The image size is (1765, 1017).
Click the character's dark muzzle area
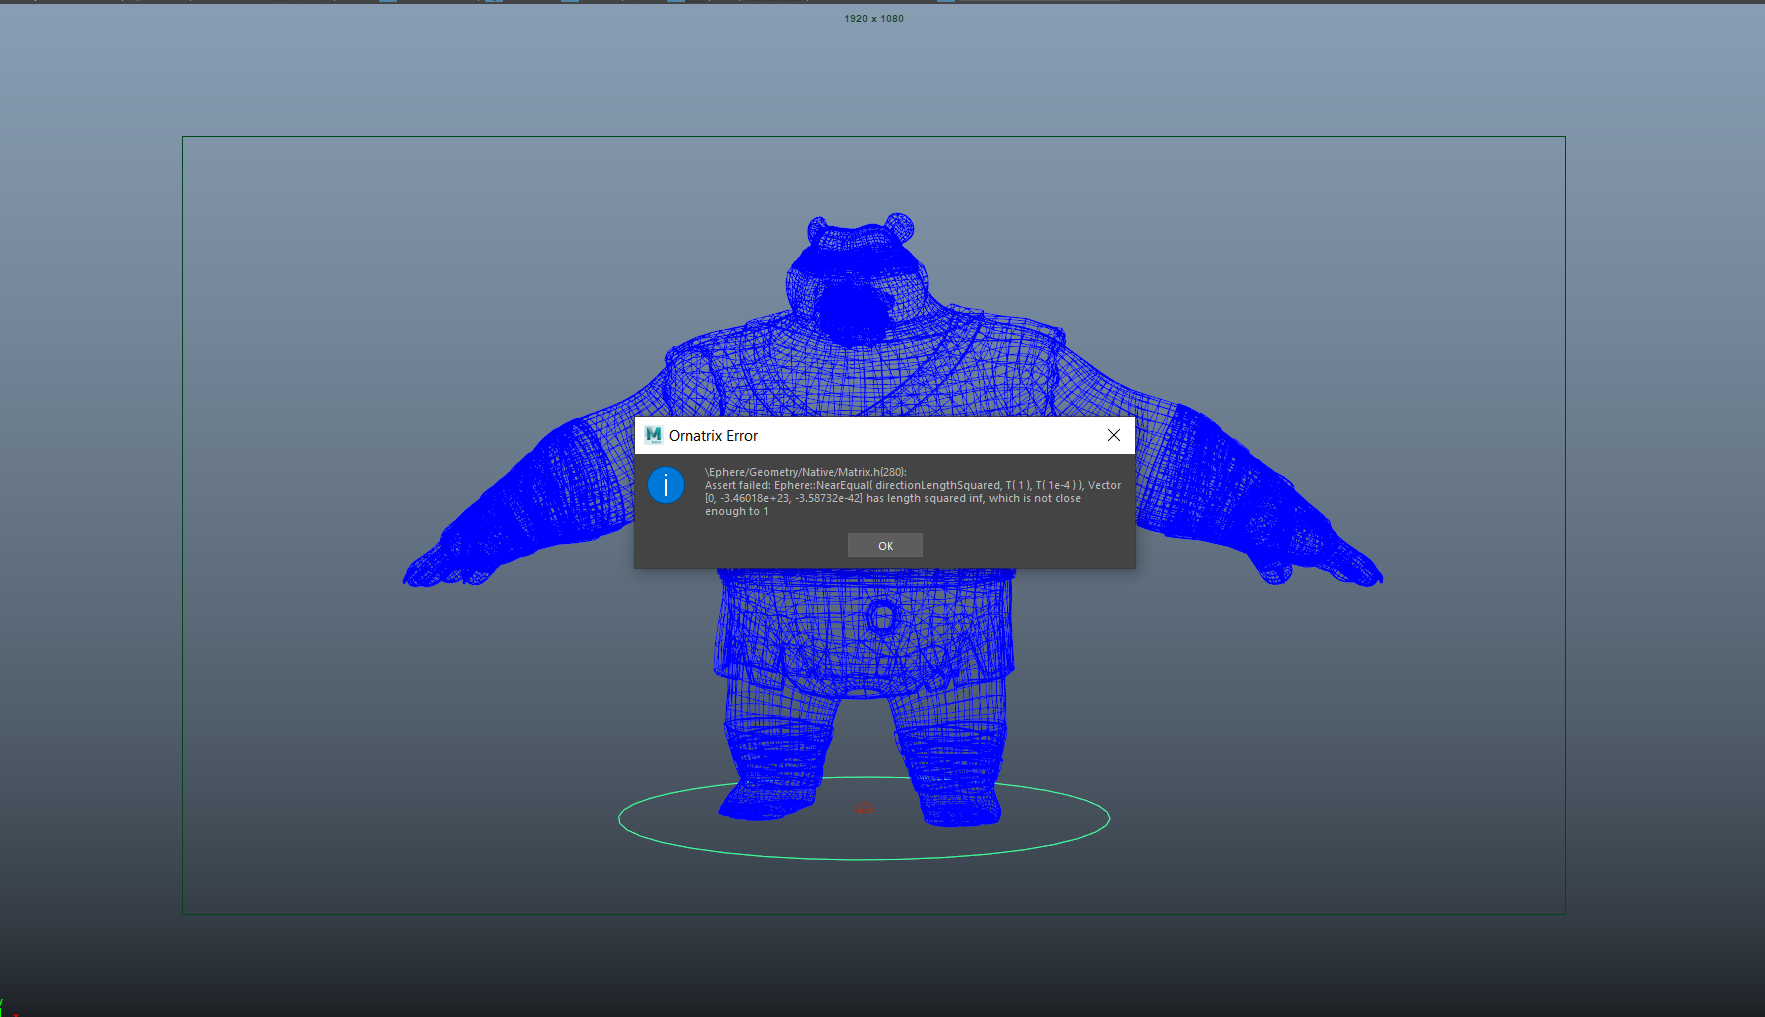tap(852, 310)
